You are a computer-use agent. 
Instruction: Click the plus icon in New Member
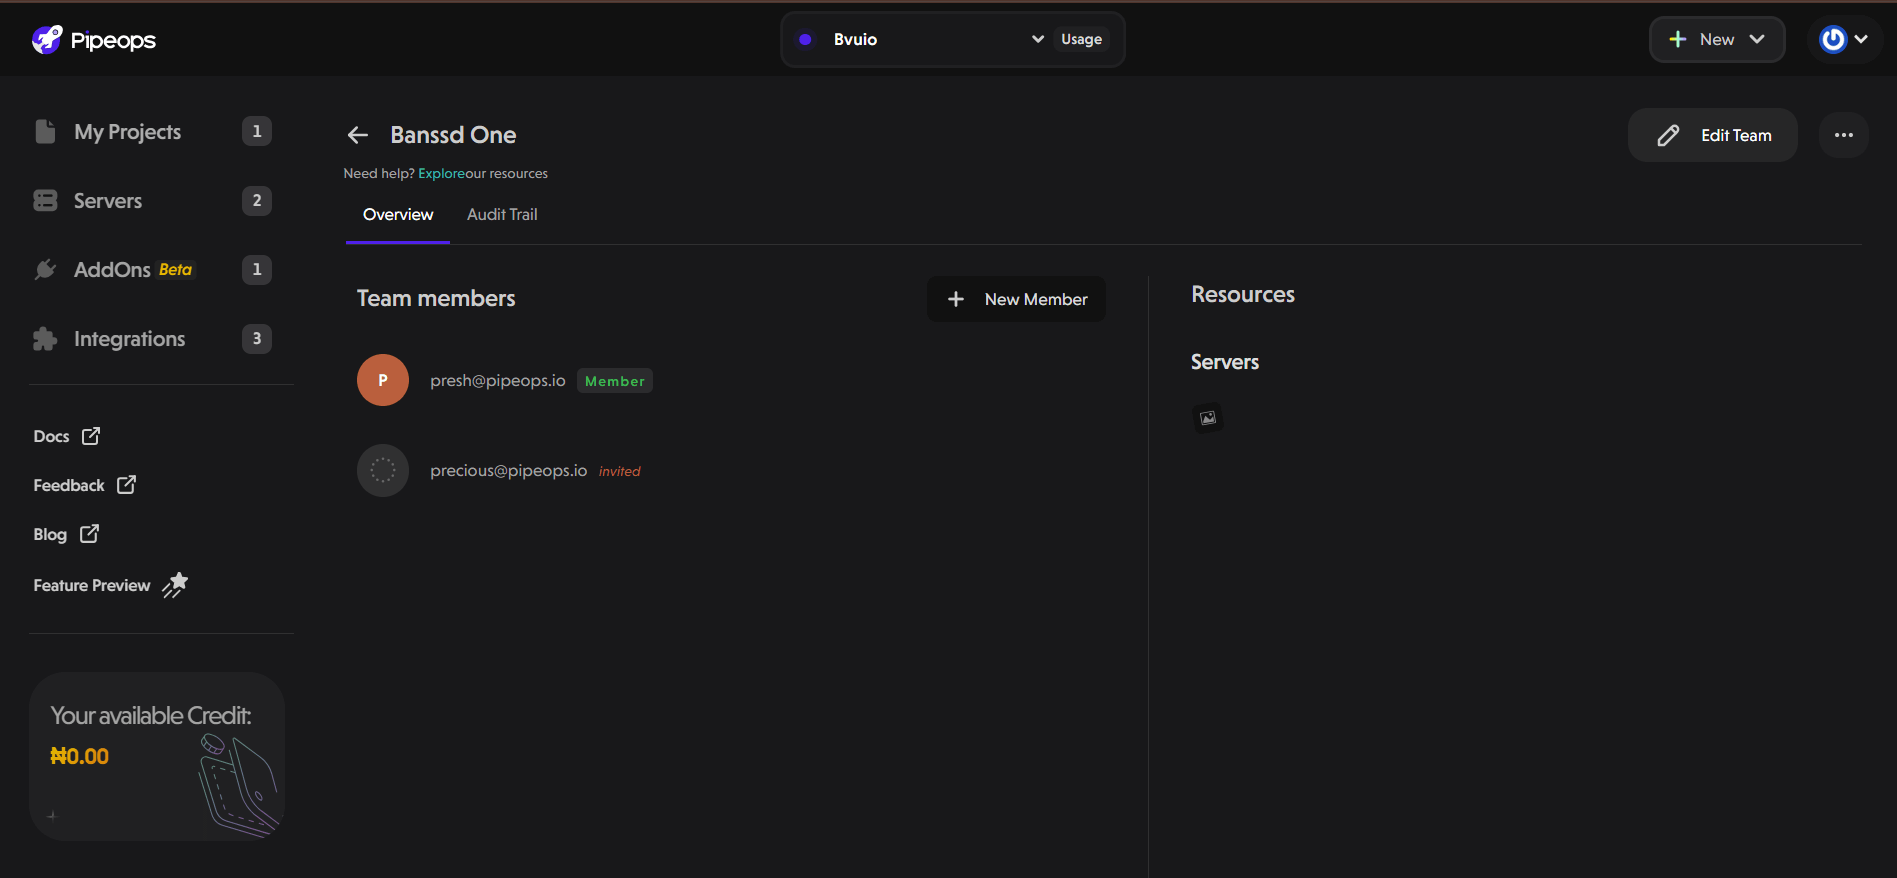click(x=956, y=299)
